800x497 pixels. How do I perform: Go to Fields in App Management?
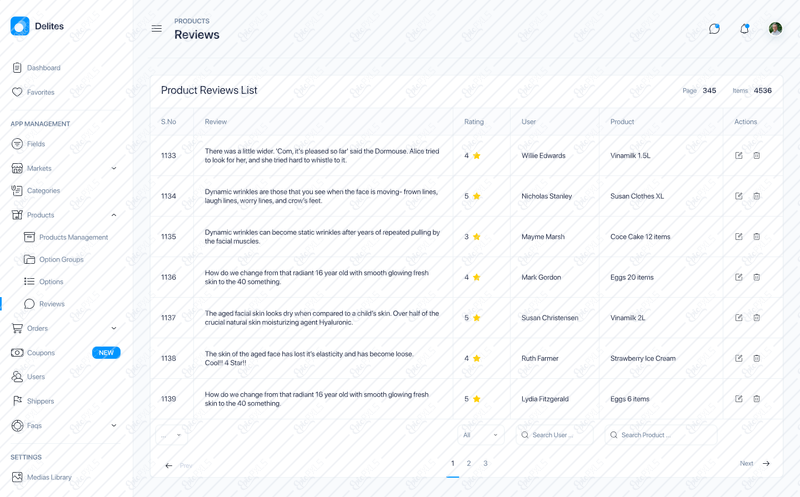click(29, 144)
